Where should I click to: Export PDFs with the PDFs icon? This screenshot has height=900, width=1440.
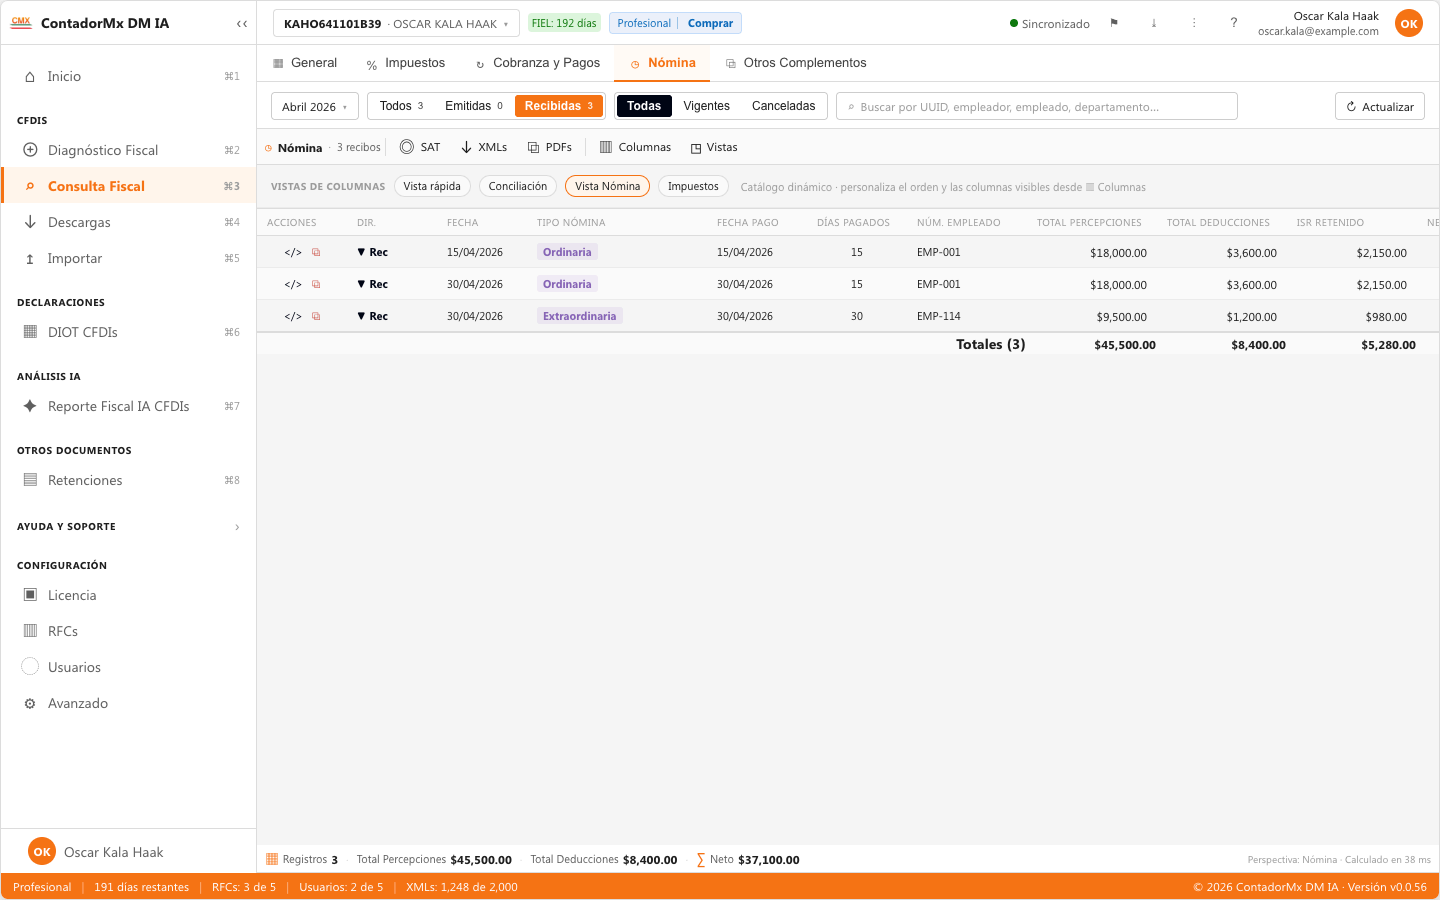550,147
